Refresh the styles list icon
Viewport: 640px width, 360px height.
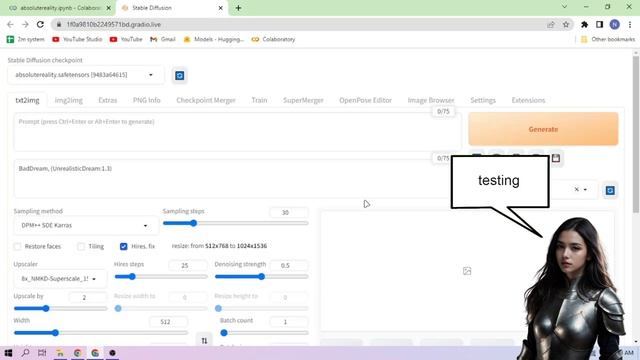610,190
